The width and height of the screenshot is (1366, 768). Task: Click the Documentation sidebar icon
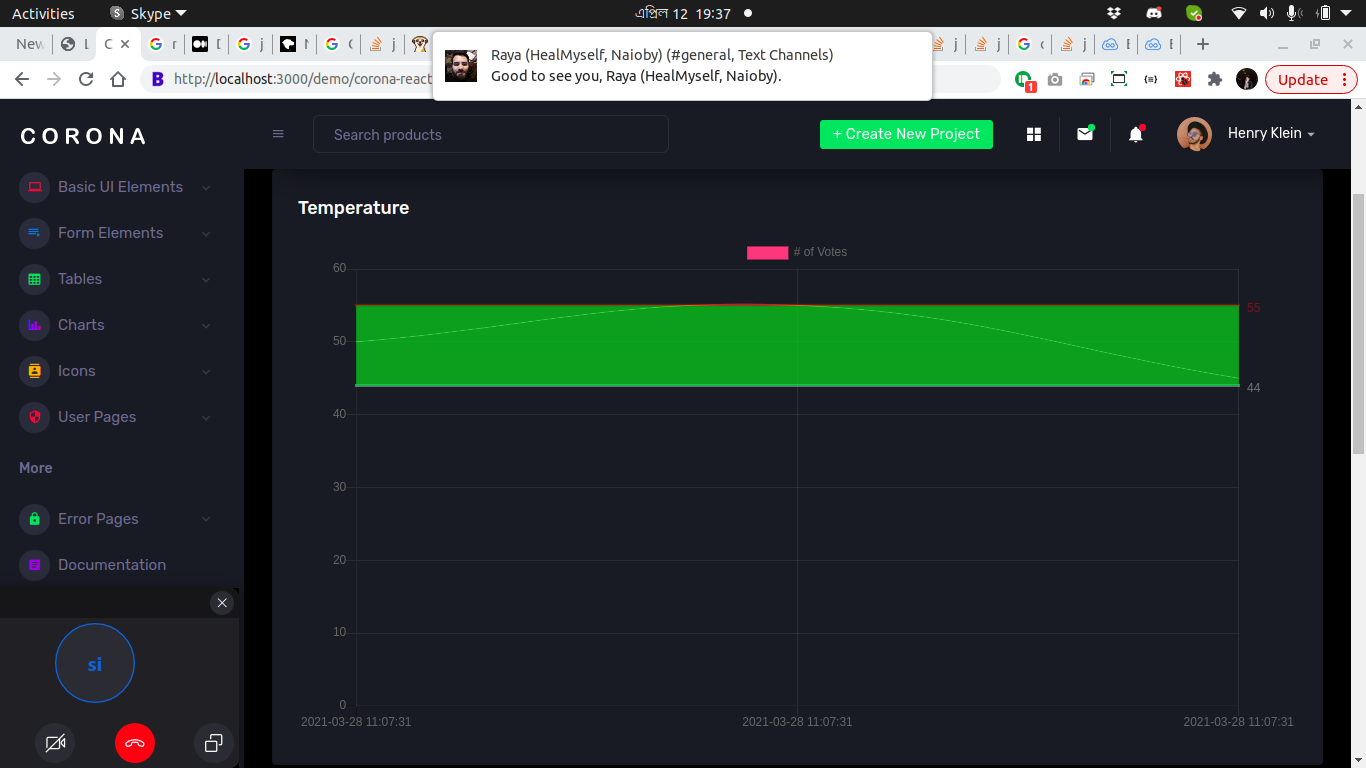[35, 565]
